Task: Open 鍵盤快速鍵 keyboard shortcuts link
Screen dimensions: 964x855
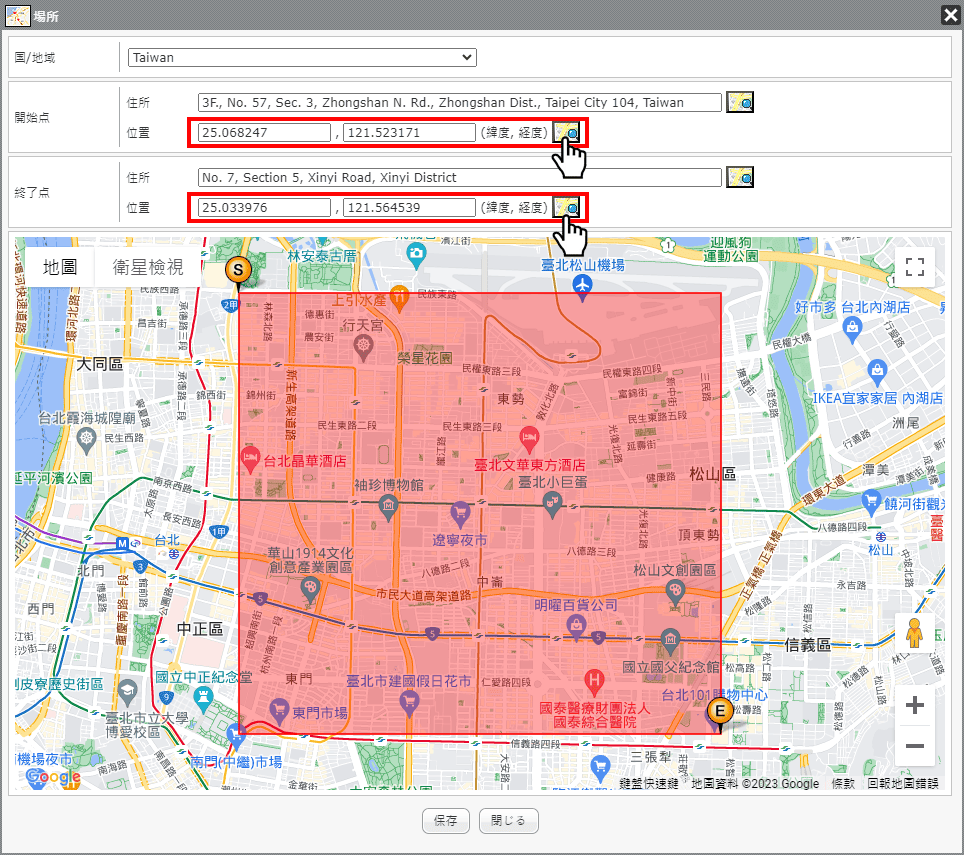Action: pyautogui.click(x=648, y=783)
